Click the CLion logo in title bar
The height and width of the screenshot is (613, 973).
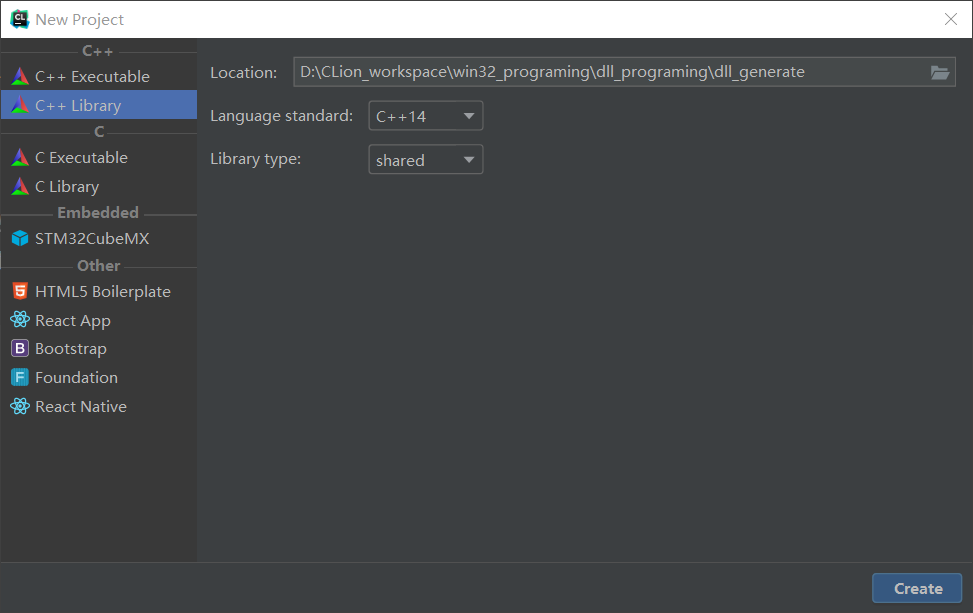(x=19, y=18)
